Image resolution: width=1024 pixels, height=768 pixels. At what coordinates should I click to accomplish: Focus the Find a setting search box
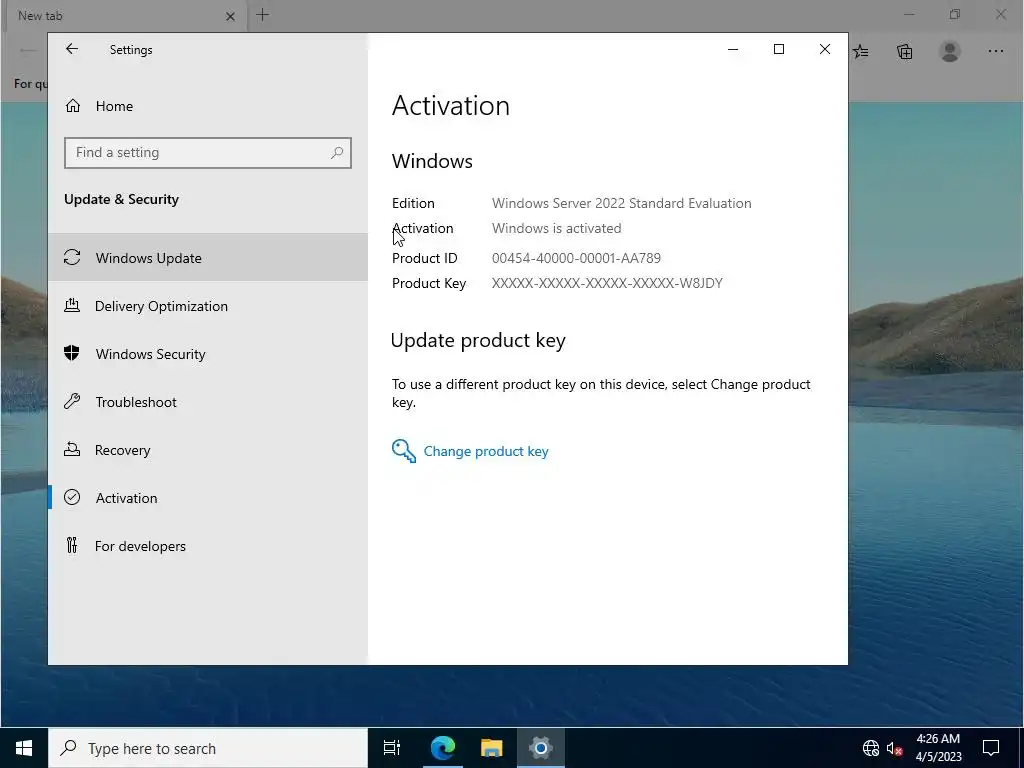coord(208,153)
